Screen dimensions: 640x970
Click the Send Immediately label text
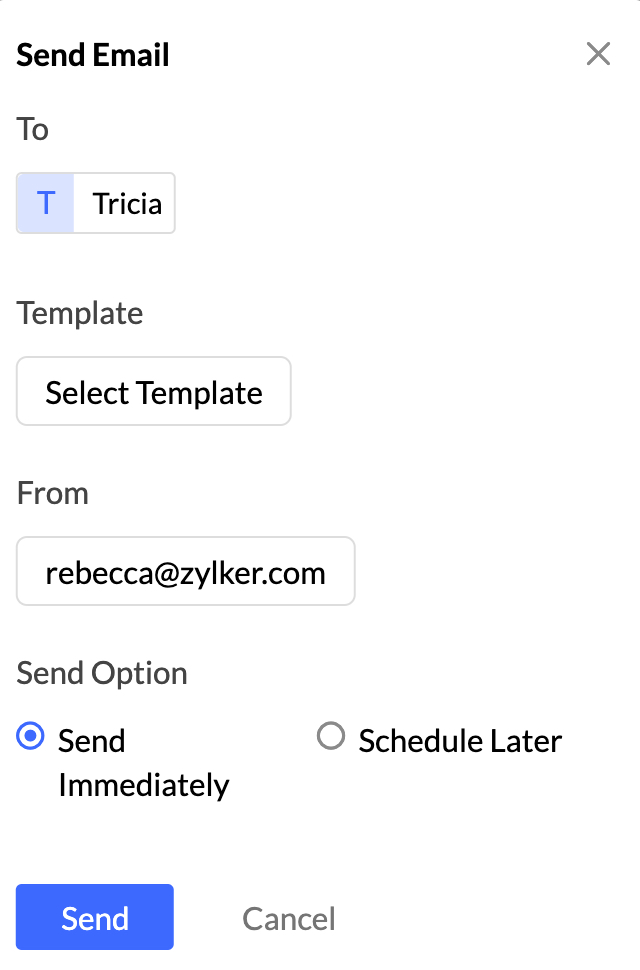coord(143,763)
